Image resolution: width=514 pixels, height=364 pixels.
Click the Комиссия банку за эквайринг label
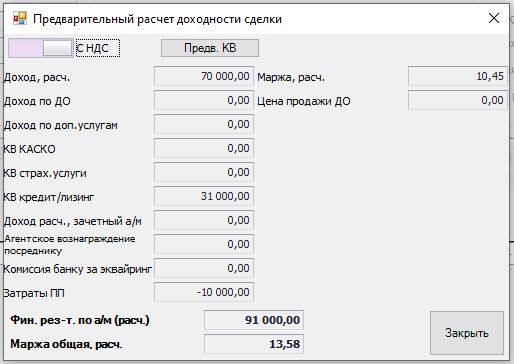78,269
